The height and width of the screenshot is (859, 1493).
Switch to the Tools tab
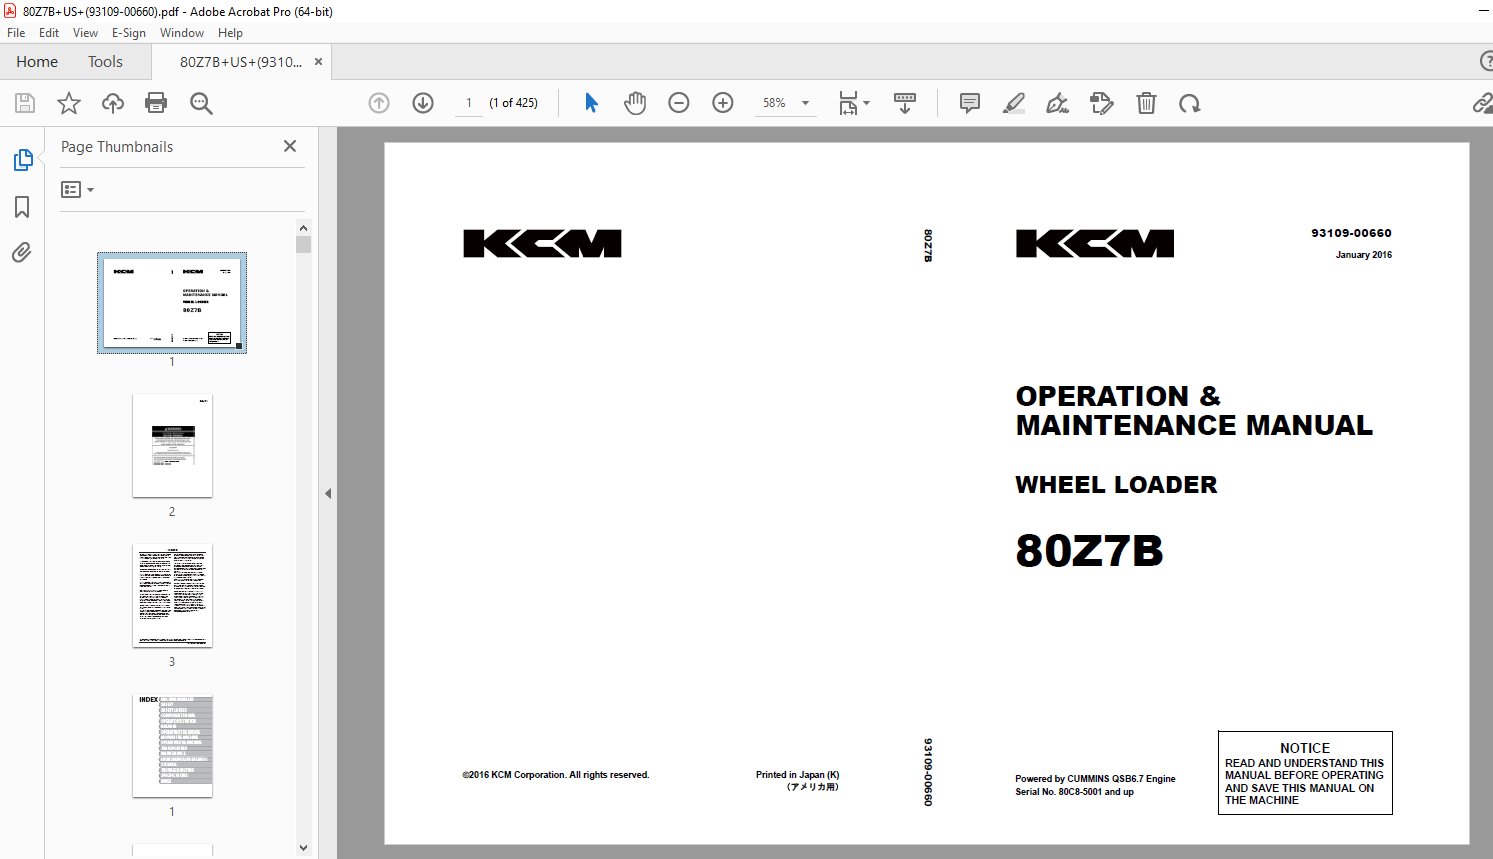tap(105, 62)
